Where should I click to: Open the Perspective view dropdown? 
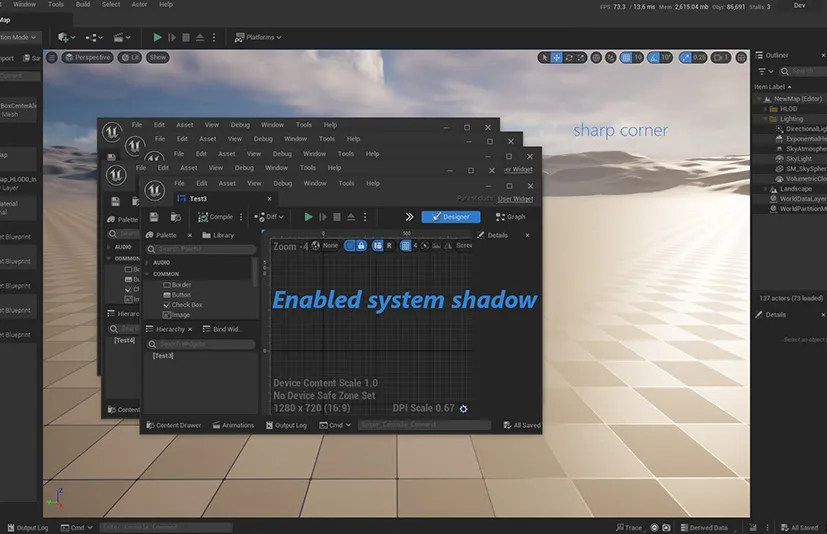click(88, 57)
